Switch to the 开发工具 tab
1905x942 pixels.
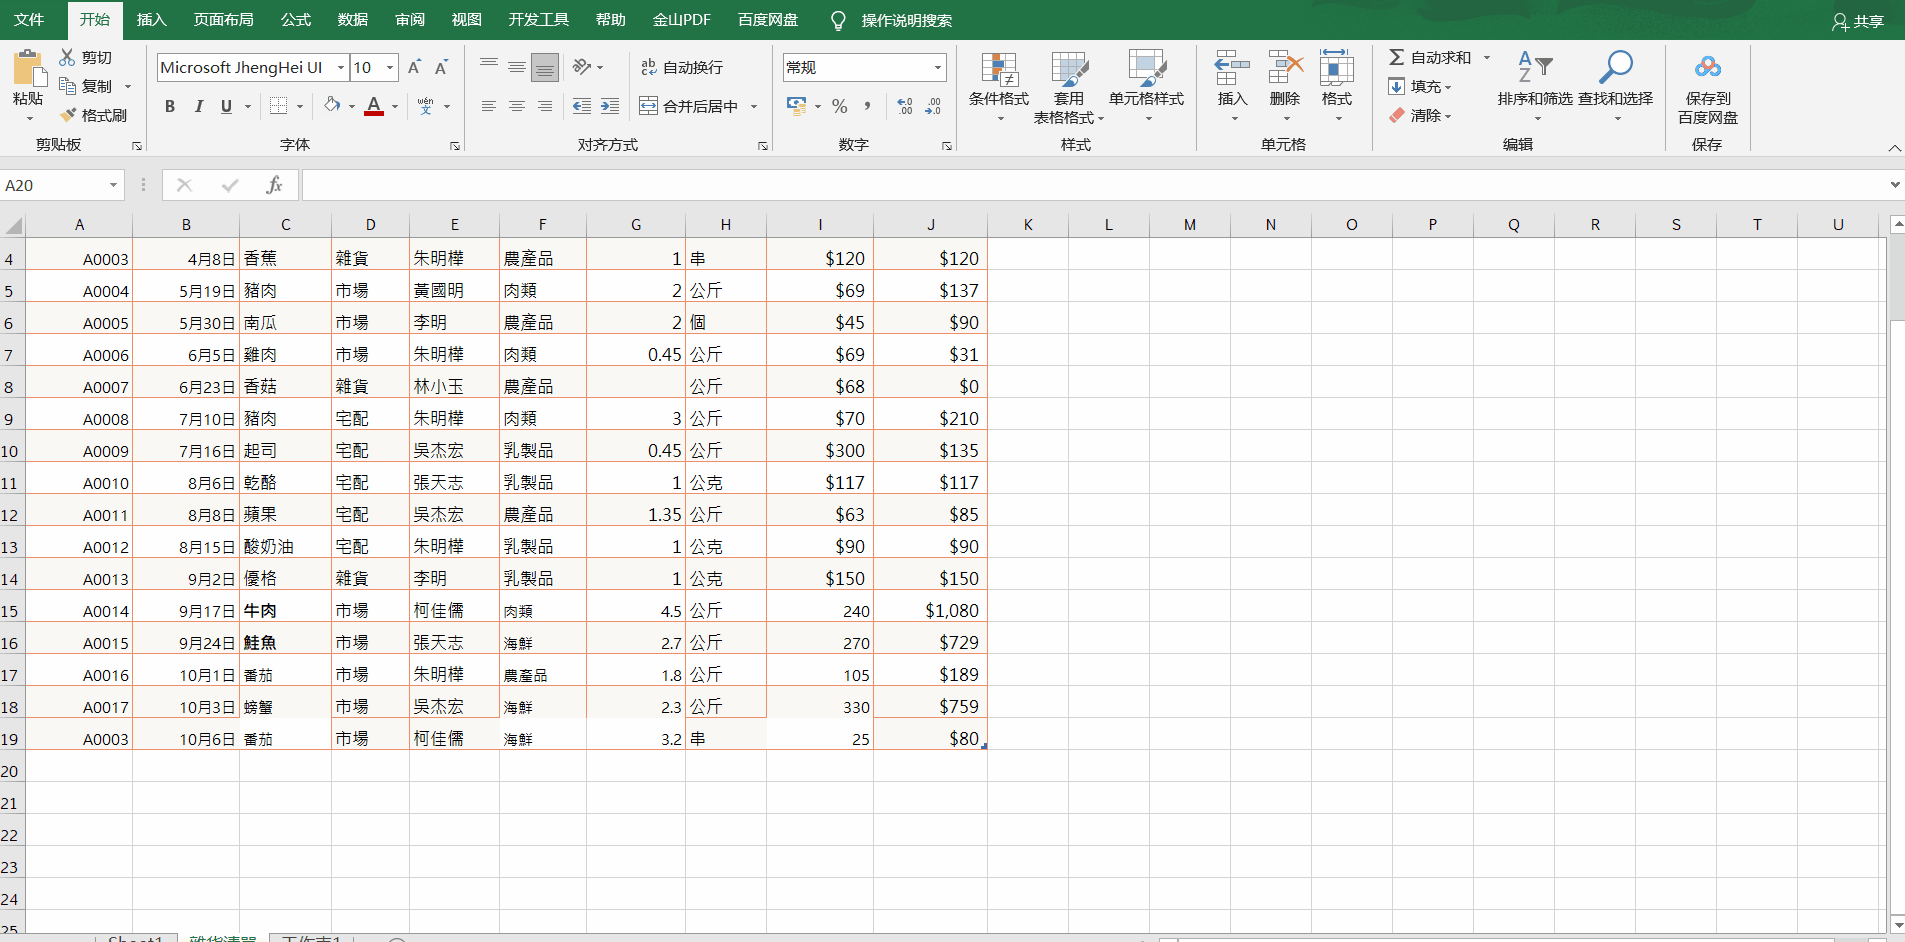(x=539, y=20)
